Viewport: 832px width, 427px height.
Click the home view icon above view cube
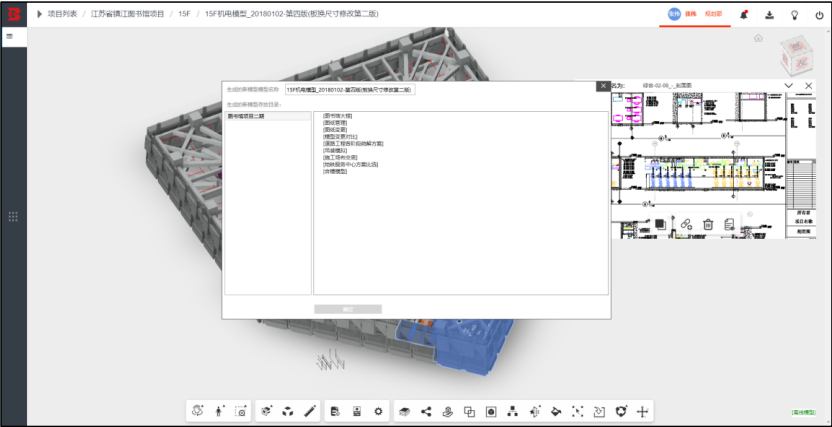click(759, 38)
